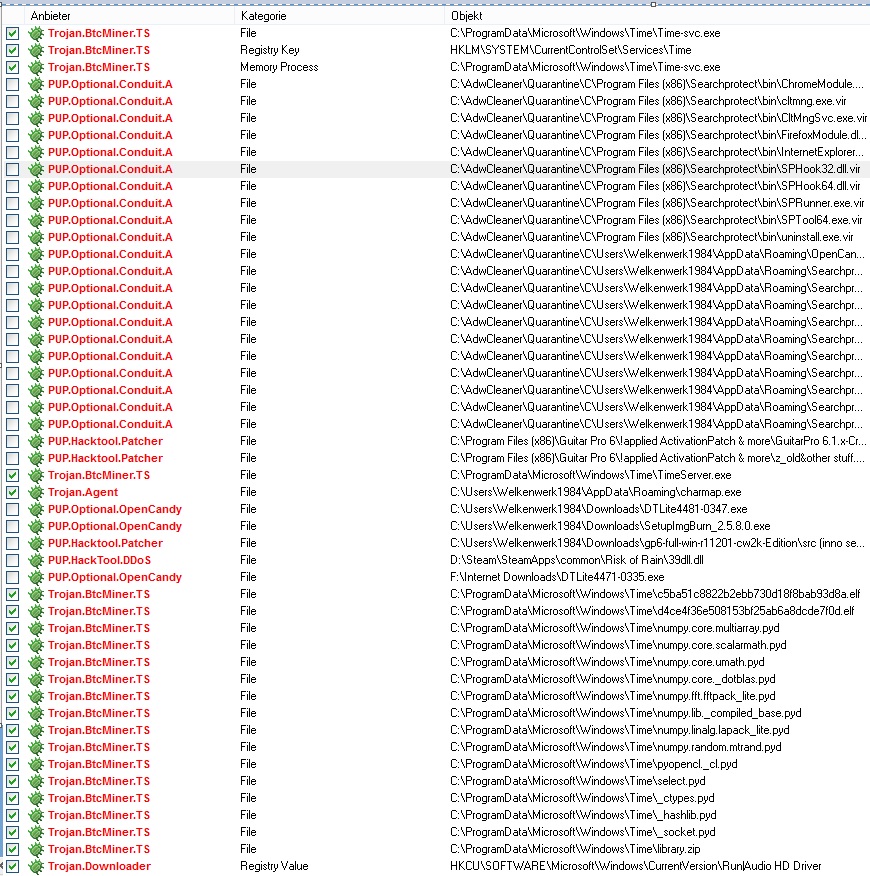This screenshot has width=870, height=876.
Task: Uncheck the d4ce4f36e508 elf file checkbox
Action: [12, 611]
